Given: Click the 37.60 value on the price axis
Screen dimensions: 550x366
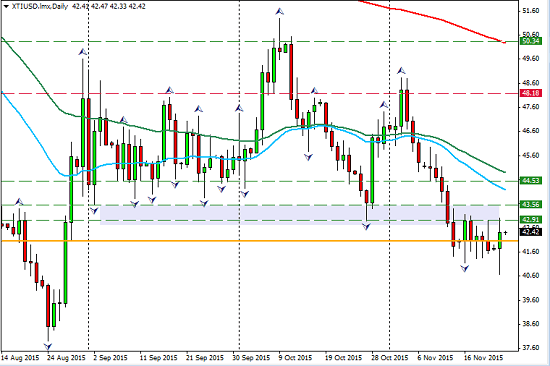Looking at the screenshot, I should (531, 347).
